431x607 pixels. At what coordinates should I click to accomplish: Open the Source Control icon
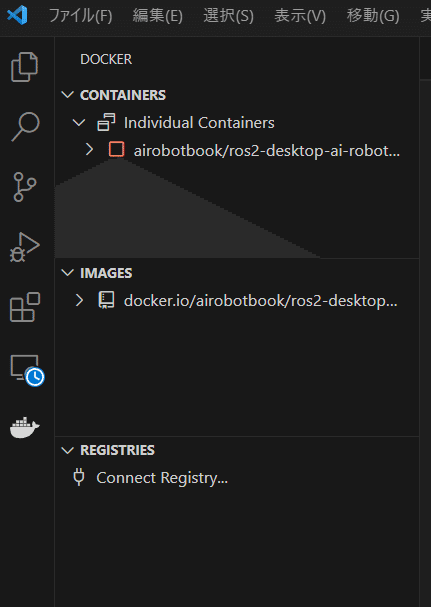(x=25, y=187)
